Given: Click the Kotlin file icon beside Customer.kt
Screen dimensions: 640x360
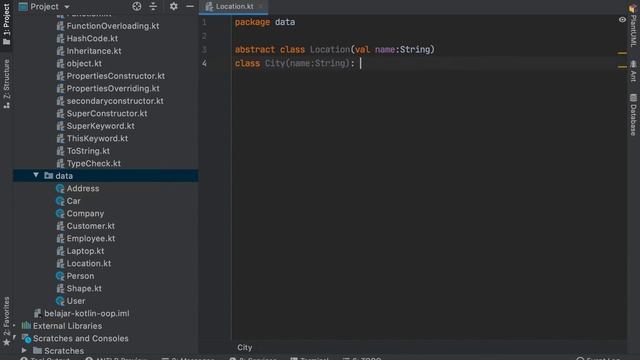Looking at the screenshot, I should pyautogui.click(x=60, y=226).
